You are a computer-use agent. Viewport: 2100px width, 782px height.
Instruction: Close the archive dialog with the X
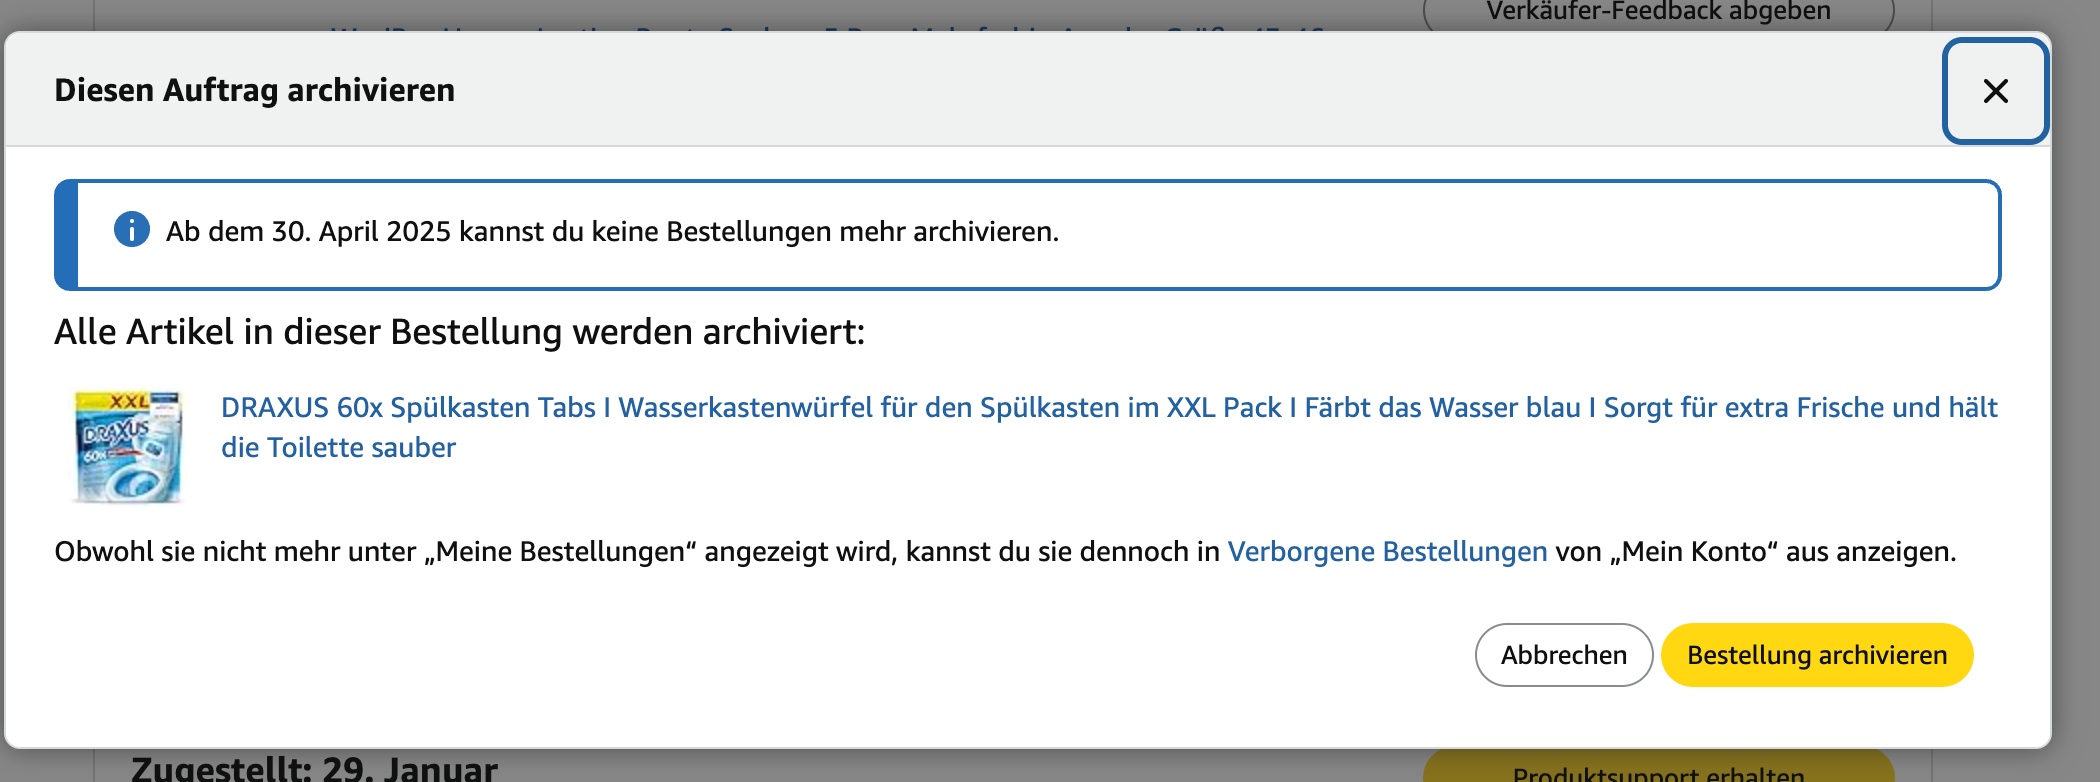(x=1995, y=91)
